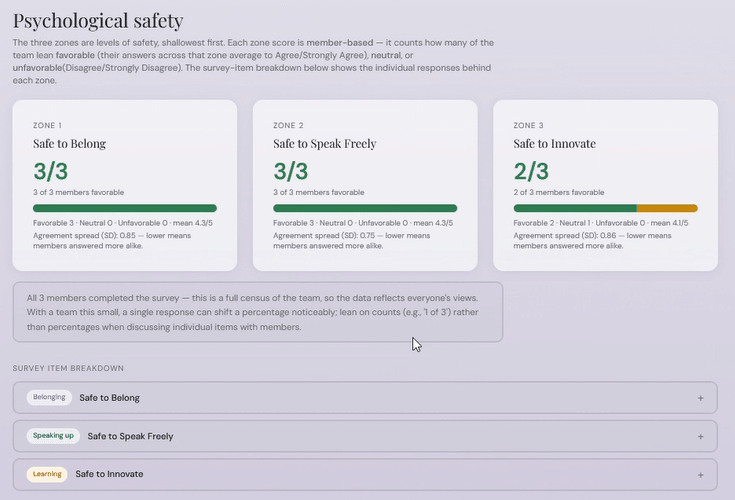The image size is (735, 500).
Task: Click the Safe to Speak Freely card title
Action: point(325,144)
